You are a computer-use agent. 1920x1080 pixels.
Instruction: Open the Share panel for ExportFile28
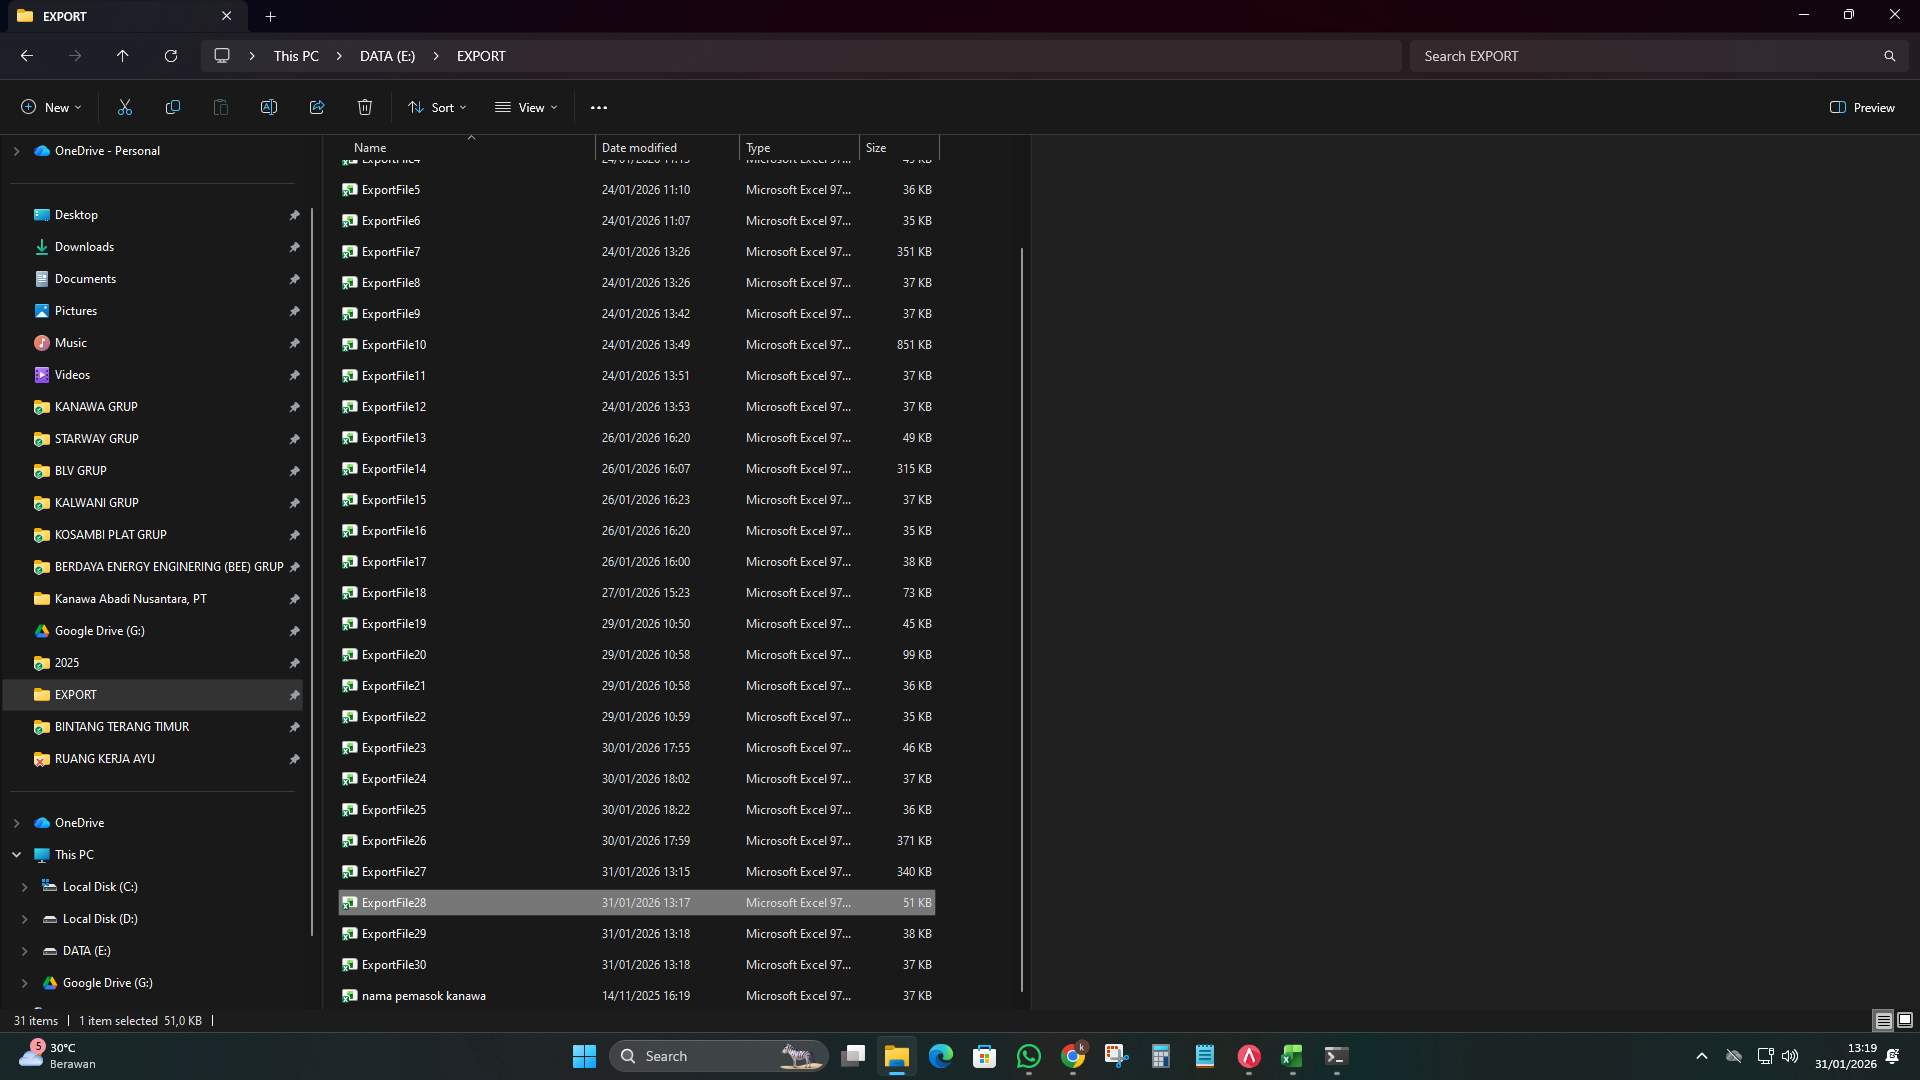(x=316, y=107)
